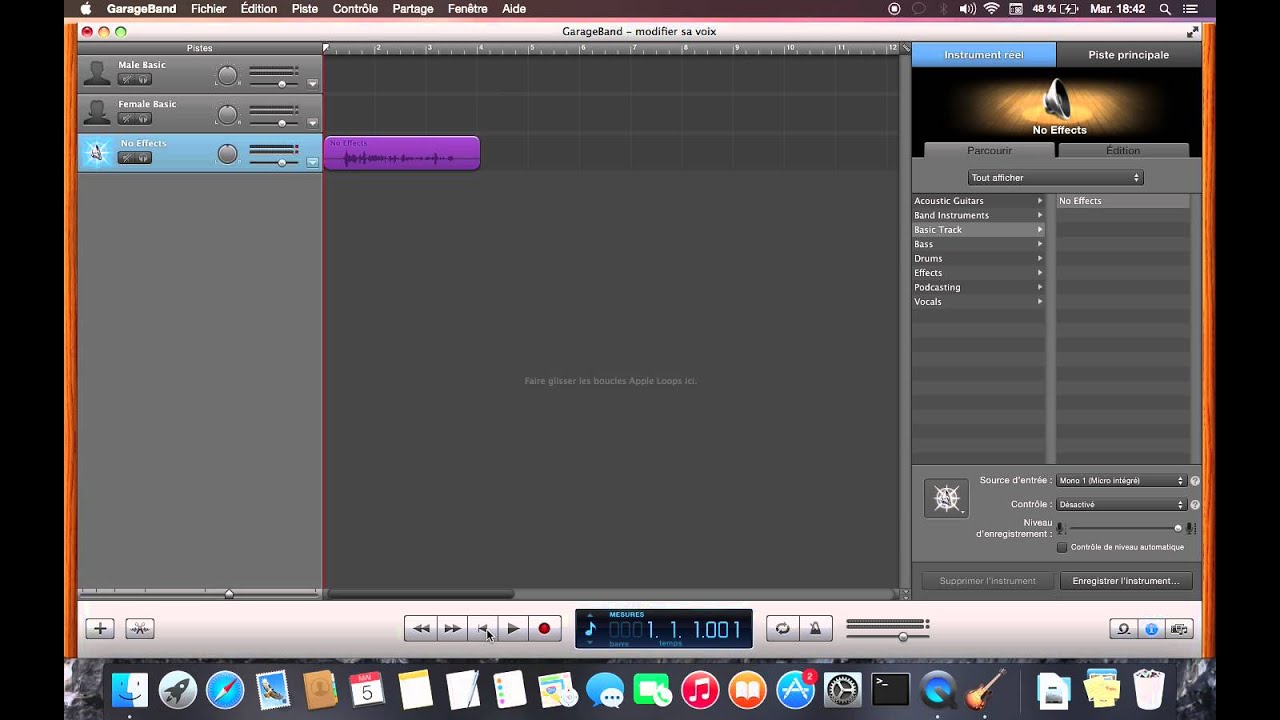Adjust the recording level slider
This screenshot has height=720, width=1280.
[1178, 528]
